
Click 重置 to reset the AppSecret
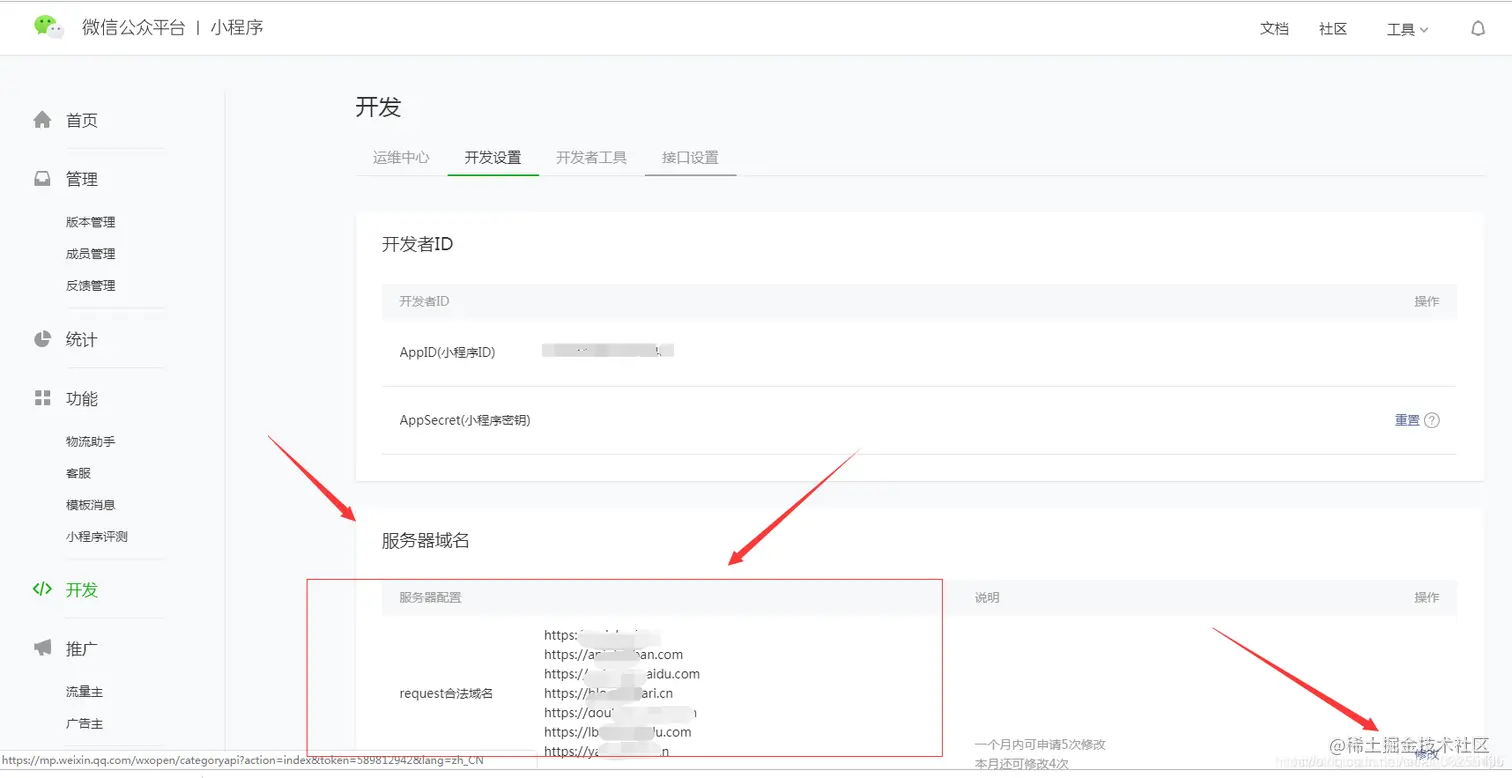[x=1406, y=420]
